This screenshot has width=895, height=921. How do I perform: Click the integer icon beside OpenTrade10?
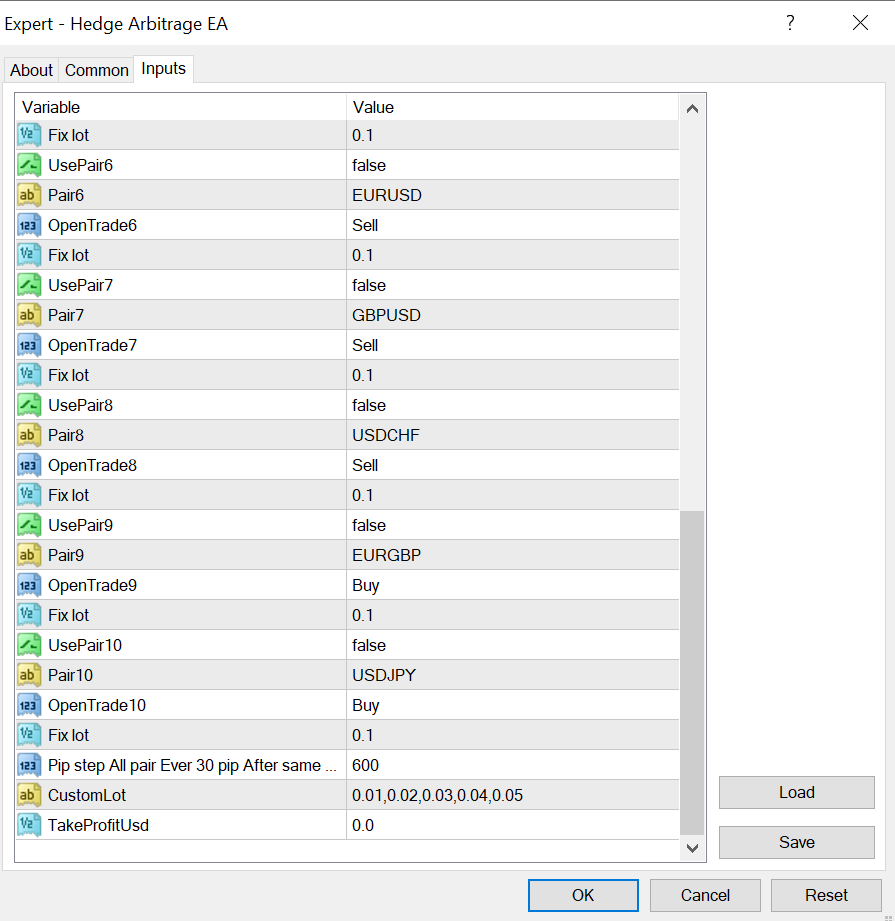(x=29, y=705)
